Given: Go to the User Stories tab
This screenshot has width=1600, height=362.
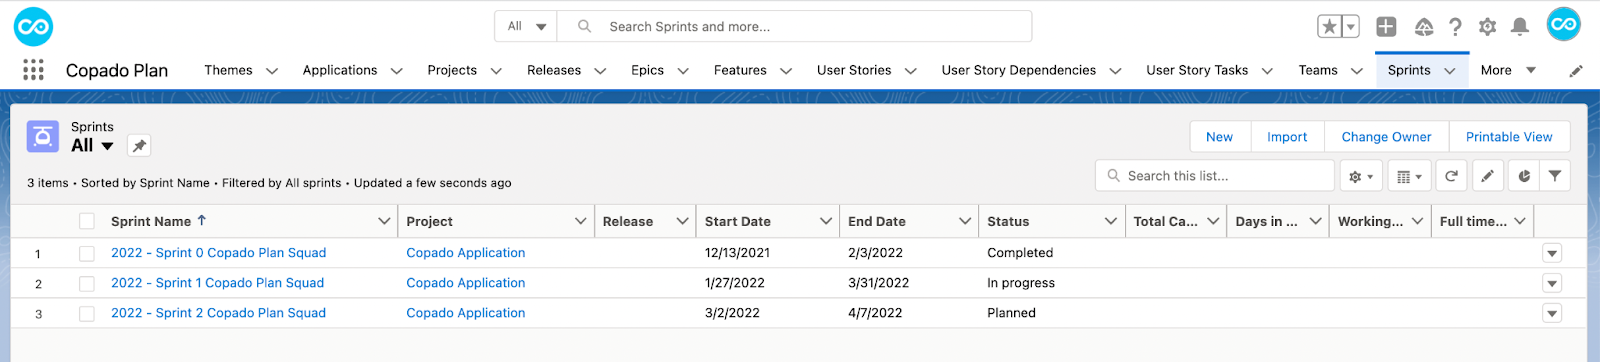Looking at the screenshot, I should 854,70.
